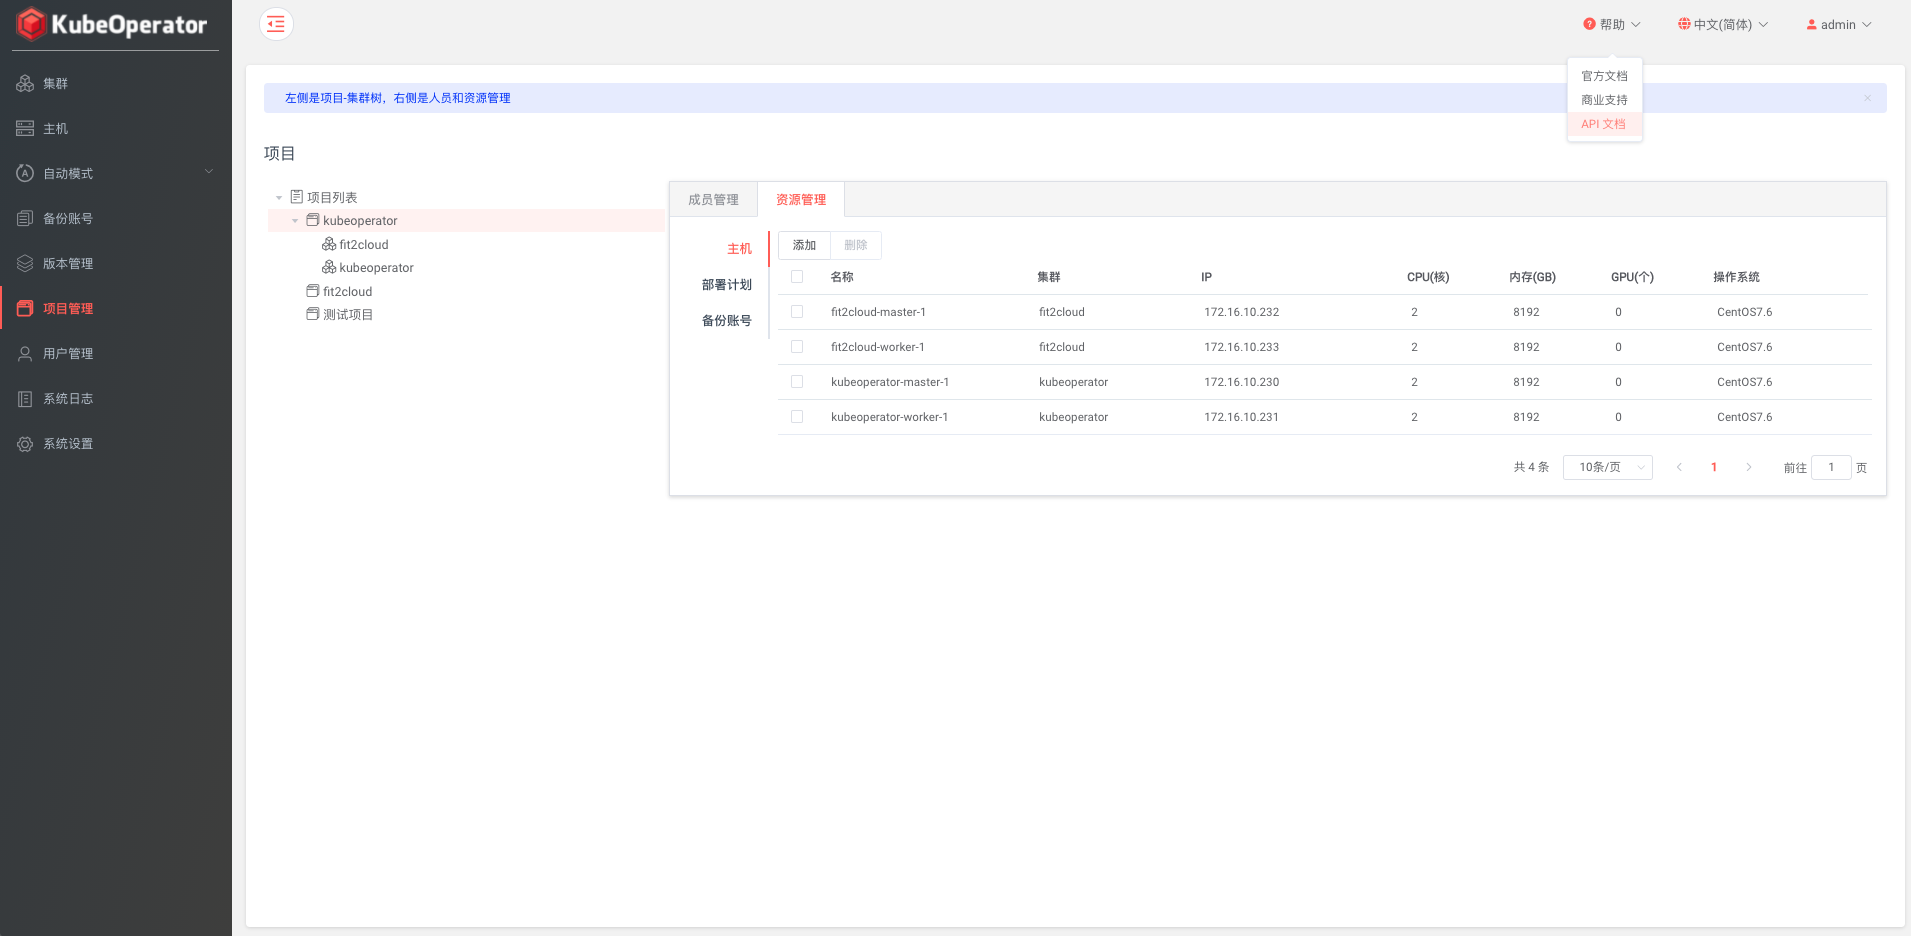Open the 集群 clusters sidebar icon
This screenshot has width=1911, height=936.
click(x=25, y=84)
